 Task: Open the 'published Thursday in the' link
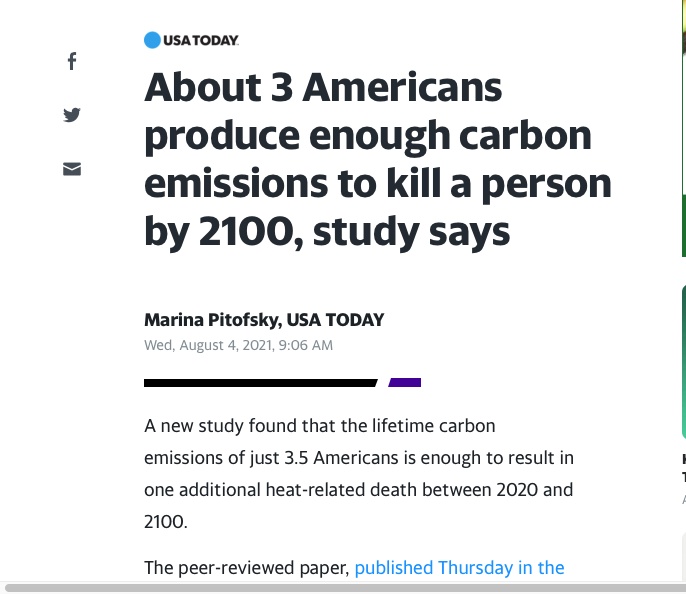(x=459, y=568)
